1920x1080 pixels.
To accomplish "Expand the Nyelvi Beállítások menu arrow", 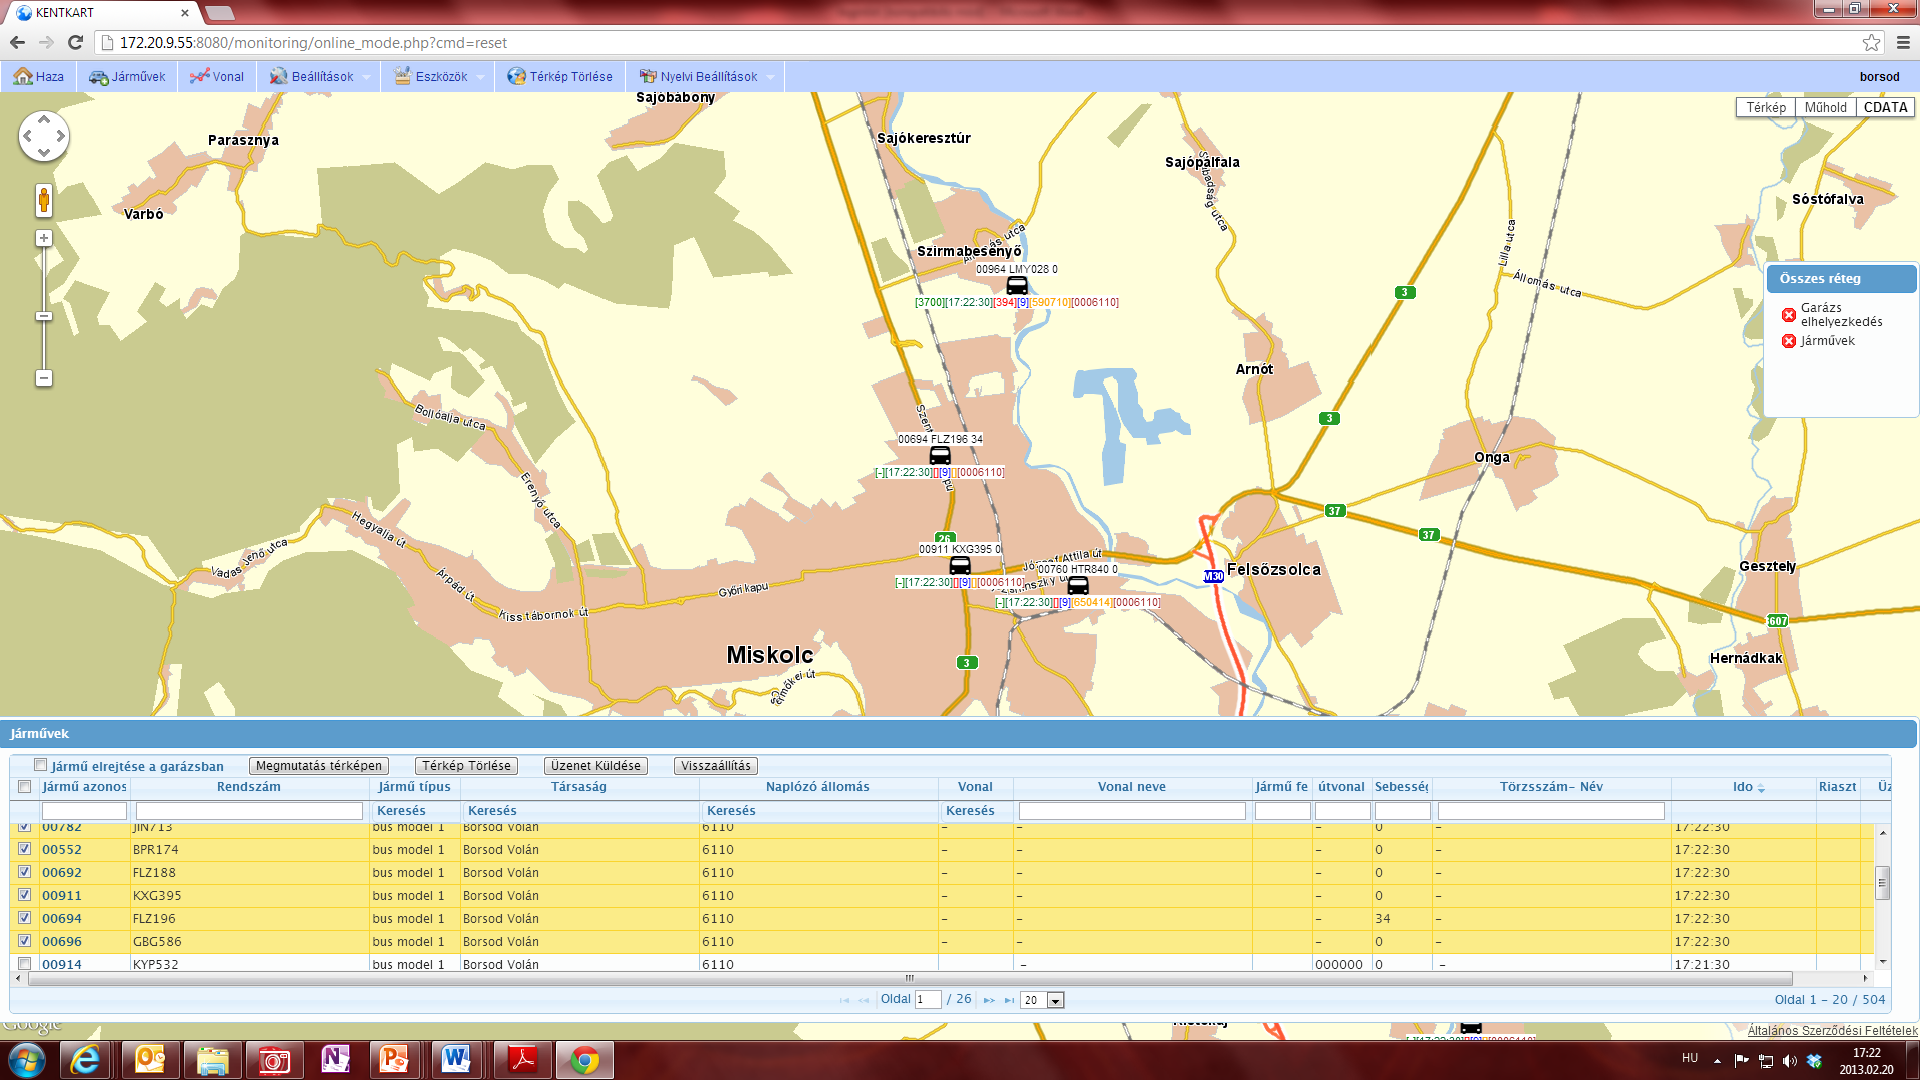I will coord(771,77).
